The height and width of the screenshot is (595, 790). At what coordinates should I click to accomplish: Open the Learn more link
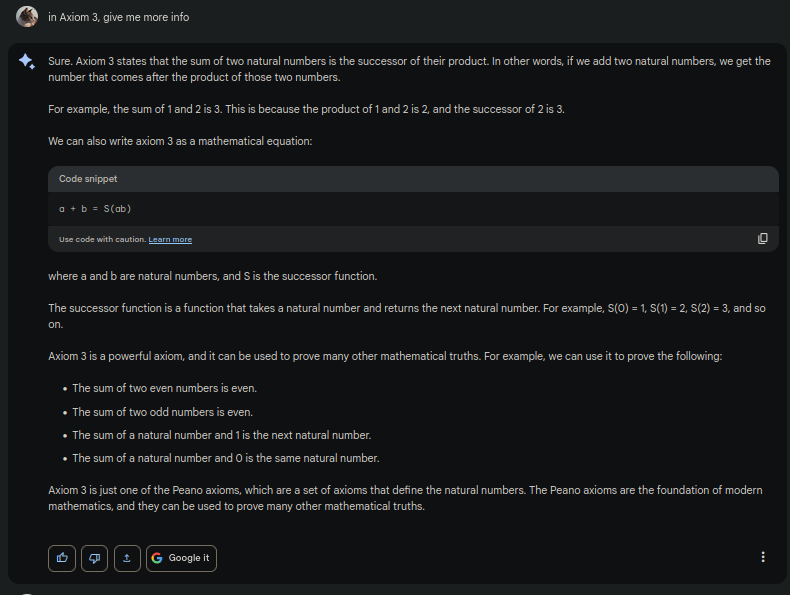coord(170,240)
